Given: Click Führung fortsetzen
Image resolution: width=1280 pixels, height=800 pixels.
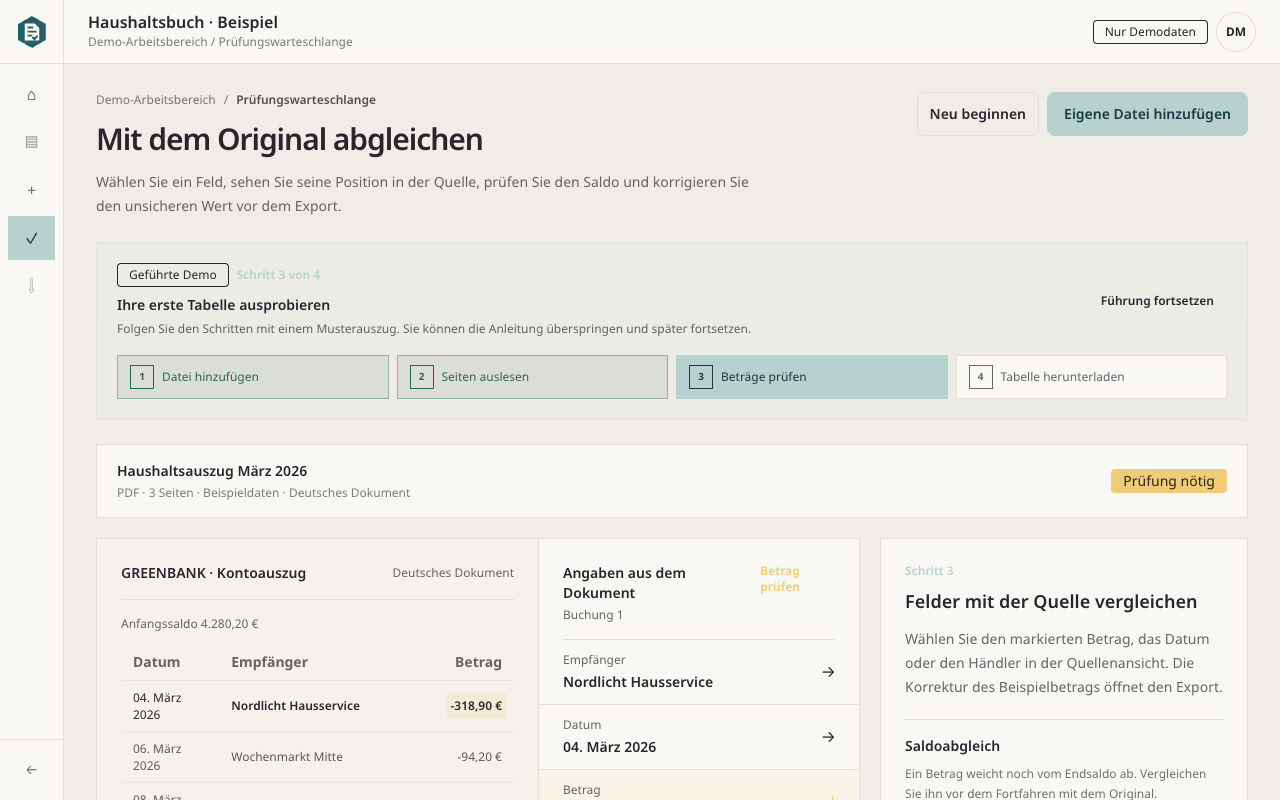Looking at the screenshot, I should (x=1157, y=301).
